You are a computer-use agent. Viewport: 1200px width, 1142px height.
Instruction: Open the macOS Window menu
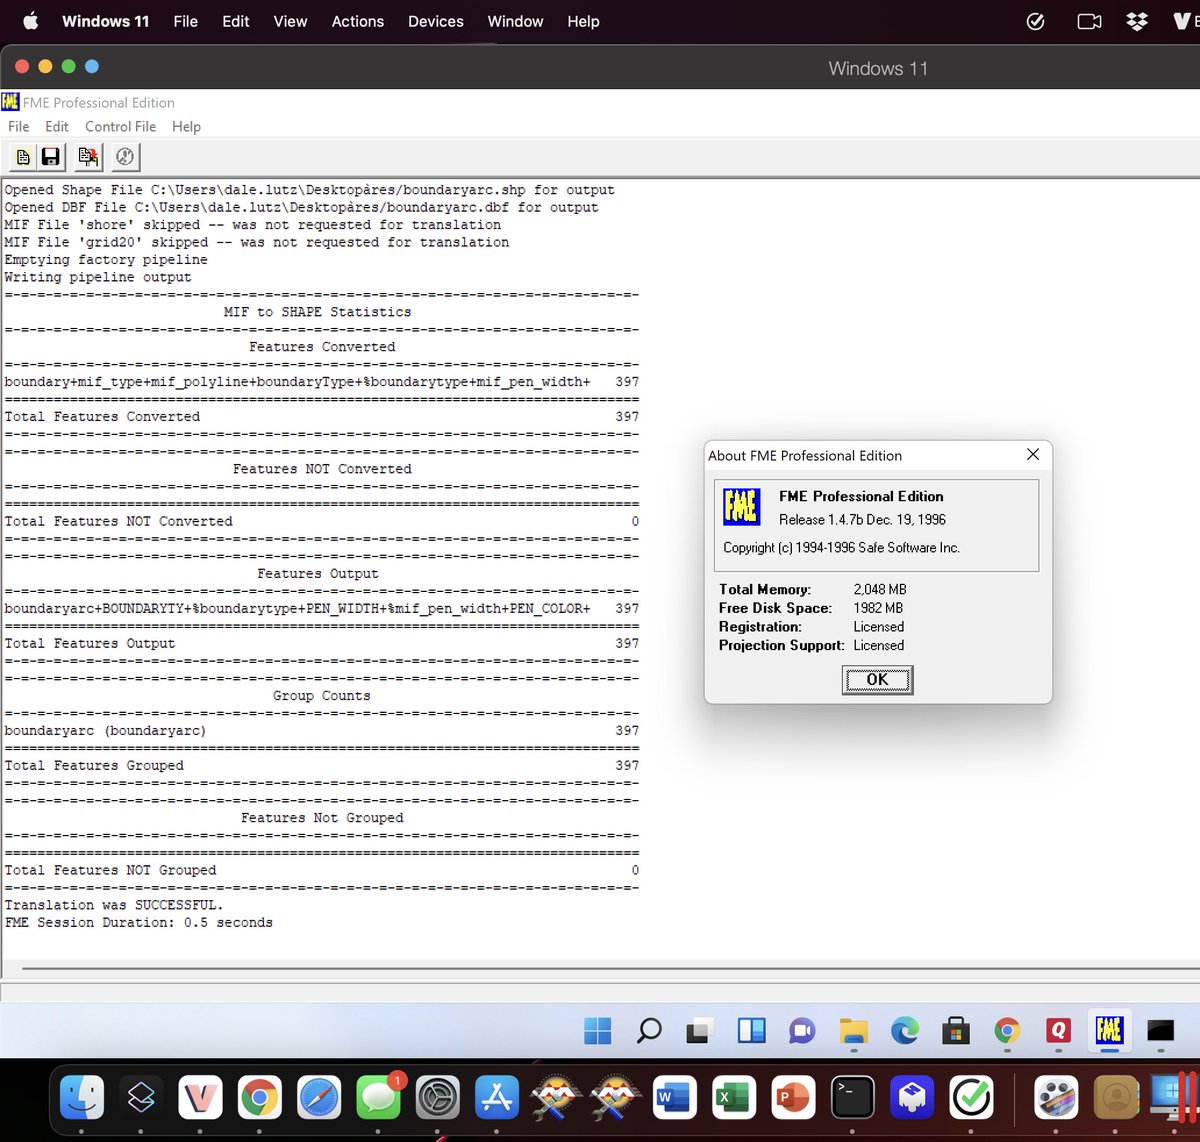point(515,21)
